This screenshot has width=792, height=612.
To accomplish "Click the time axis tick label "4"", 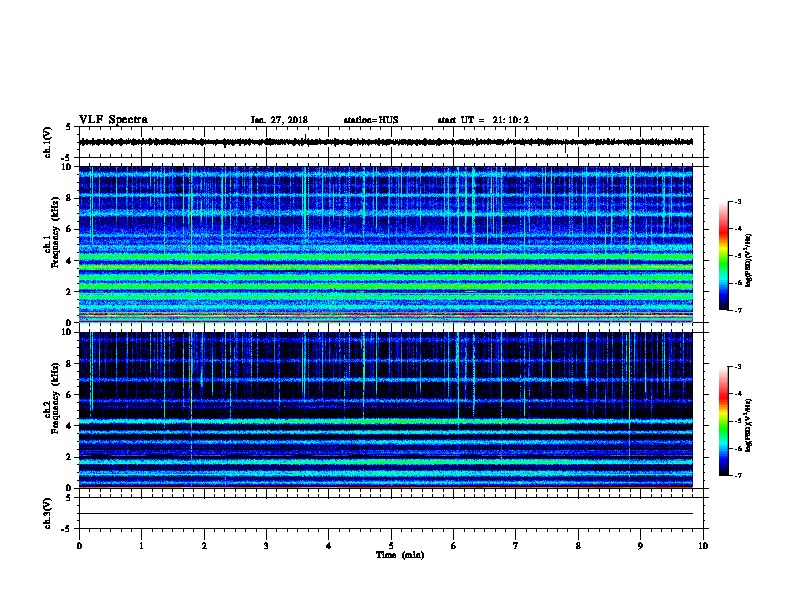I will tap(329, 546).
